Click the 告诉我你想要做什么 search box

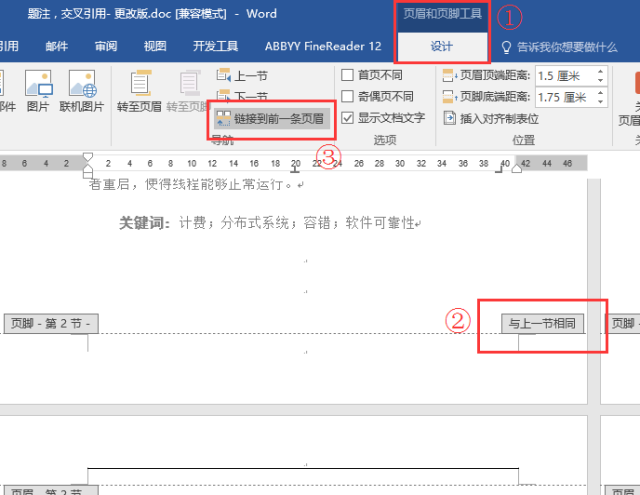coord(567,47)
